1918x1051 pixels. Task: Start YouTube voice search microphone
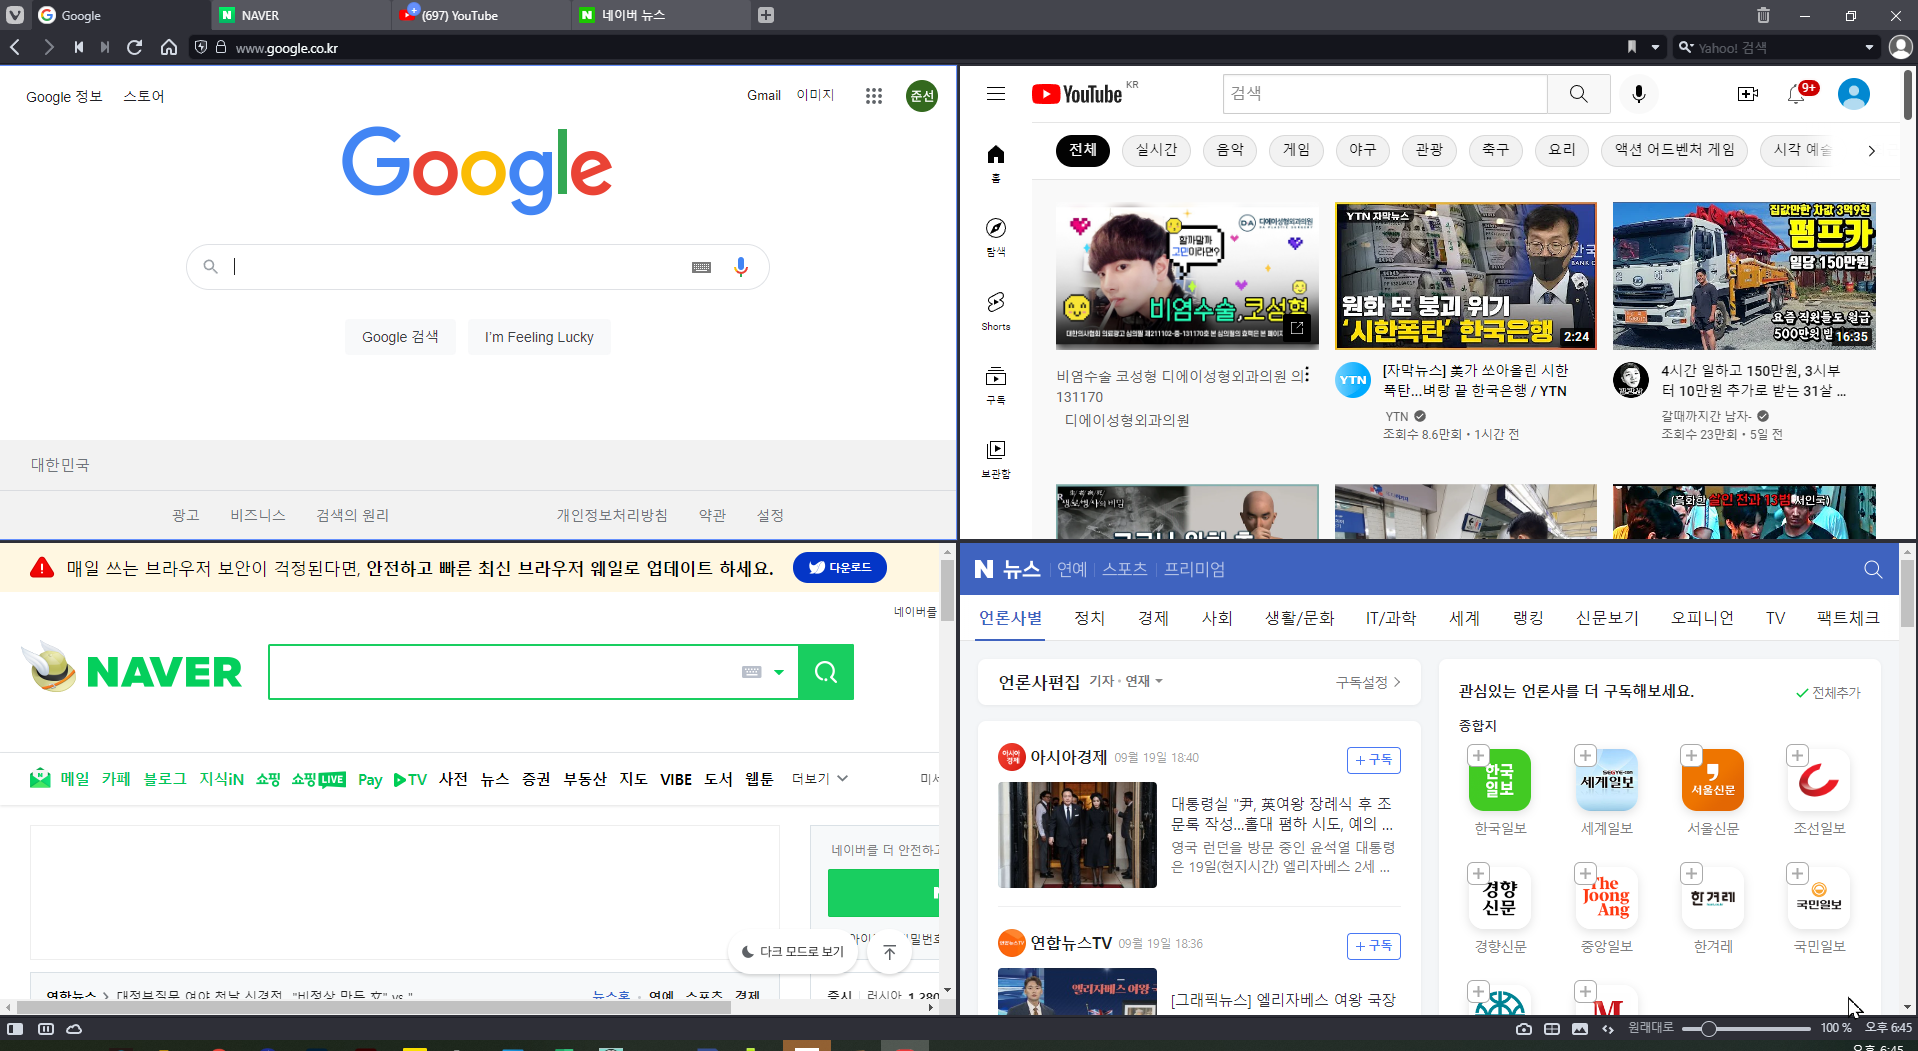point(1638,94)
